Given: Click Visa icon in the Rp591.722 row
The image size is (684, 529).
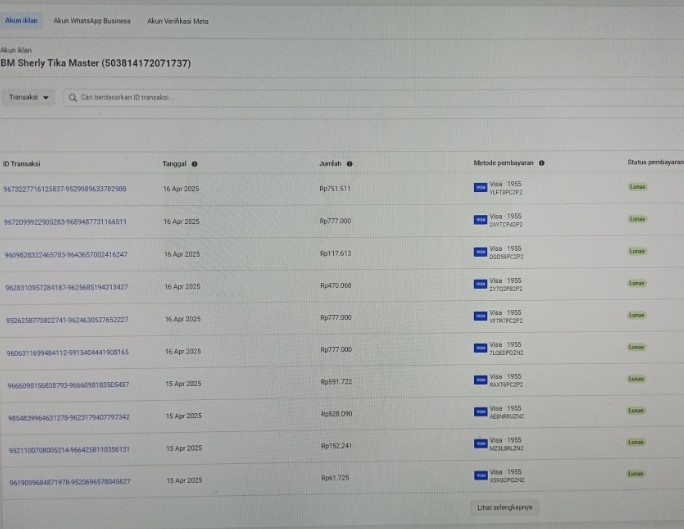Looking at the screenshot, I should [x=481, y=380].
